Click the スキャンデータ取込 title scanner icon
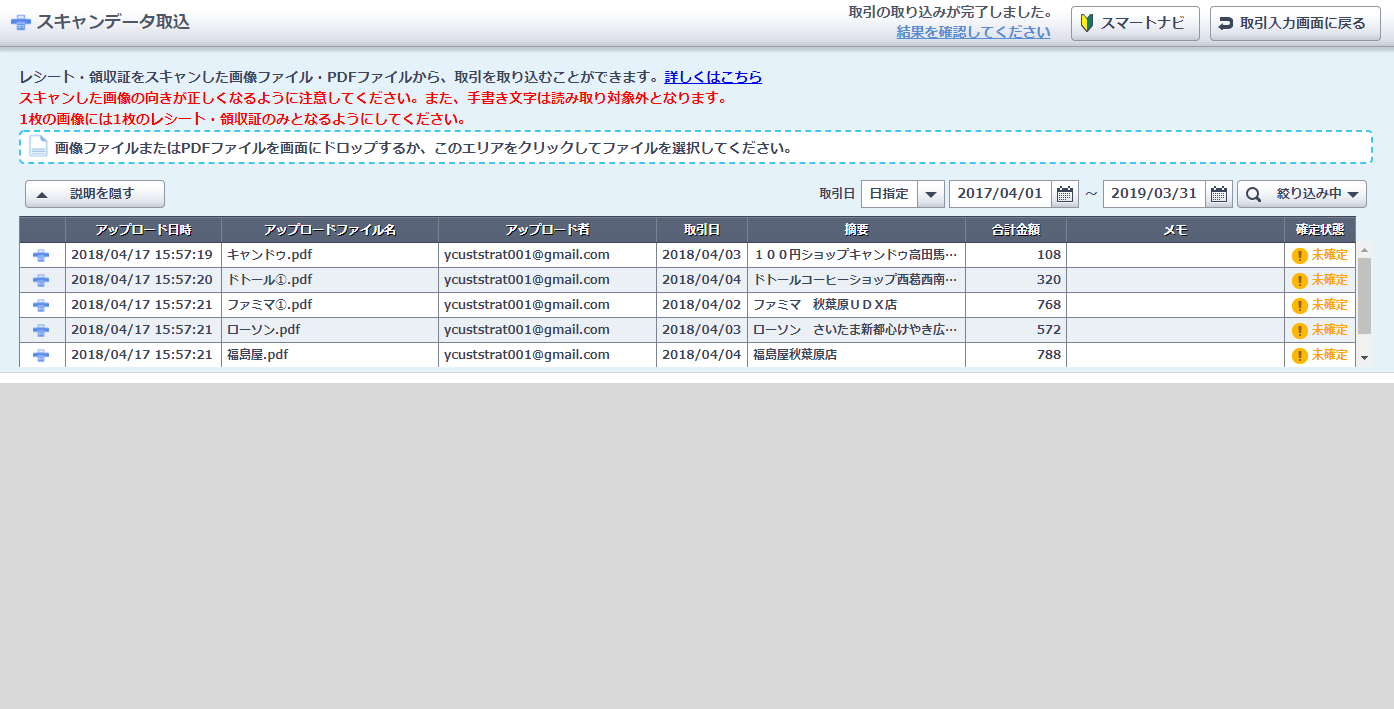 (x=20, y=22)
